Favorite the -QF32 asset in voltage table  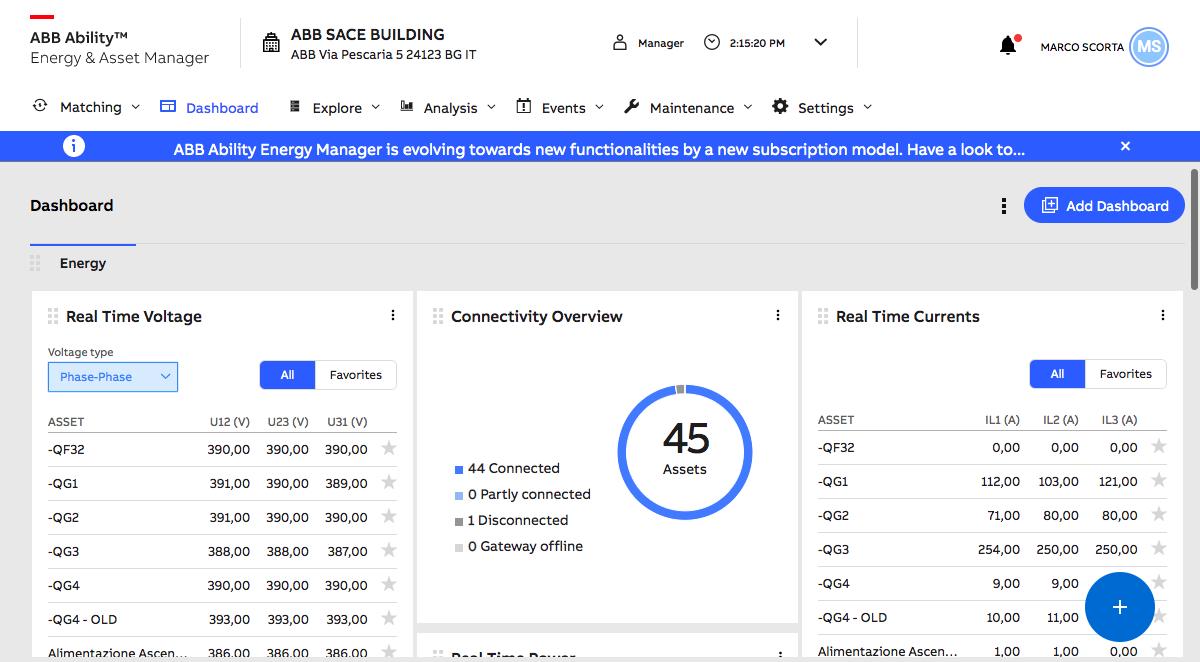click(389, 449)
